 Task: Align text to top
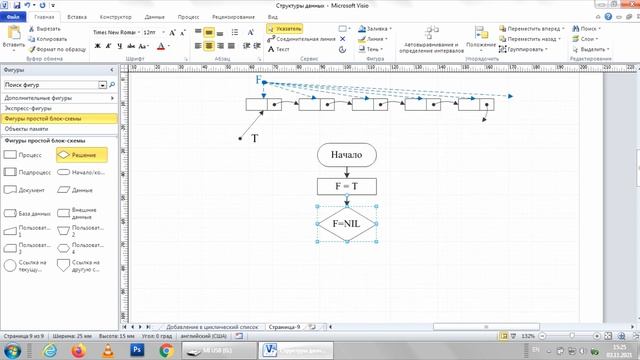click(198, 32)
